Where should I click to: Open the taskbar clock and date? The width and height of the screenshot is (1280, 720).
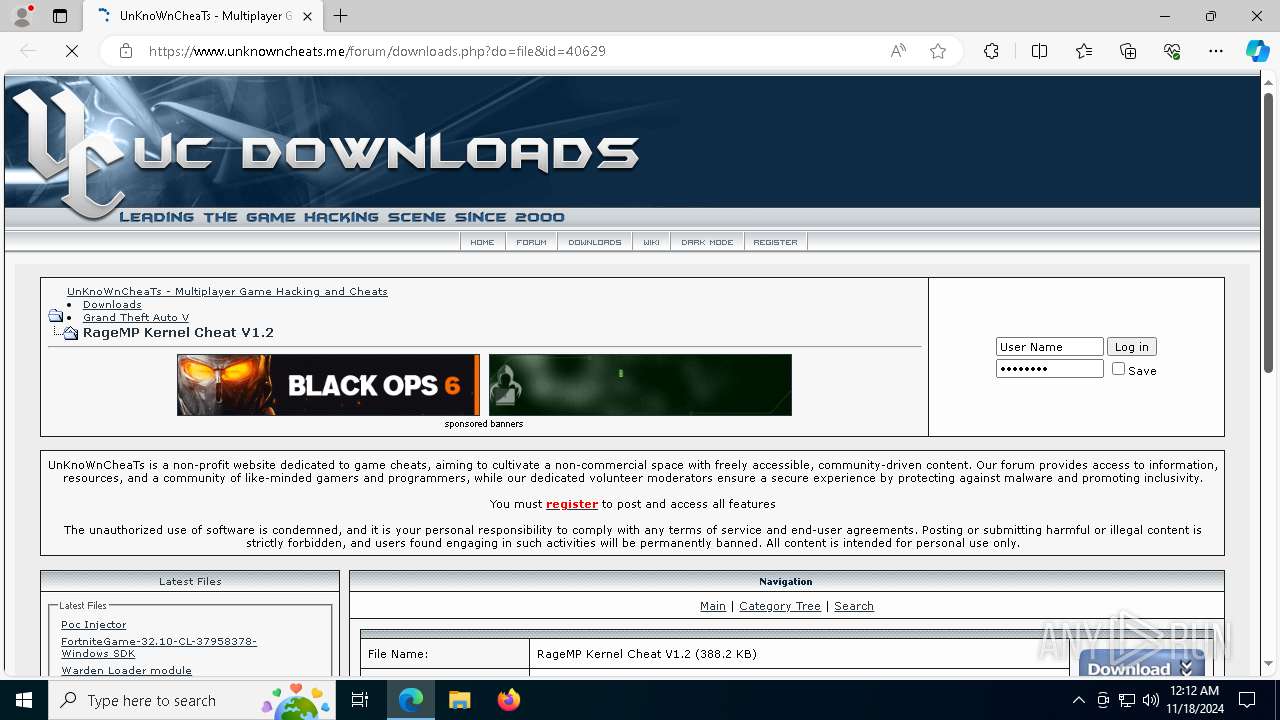click(x=1194, y=700)
